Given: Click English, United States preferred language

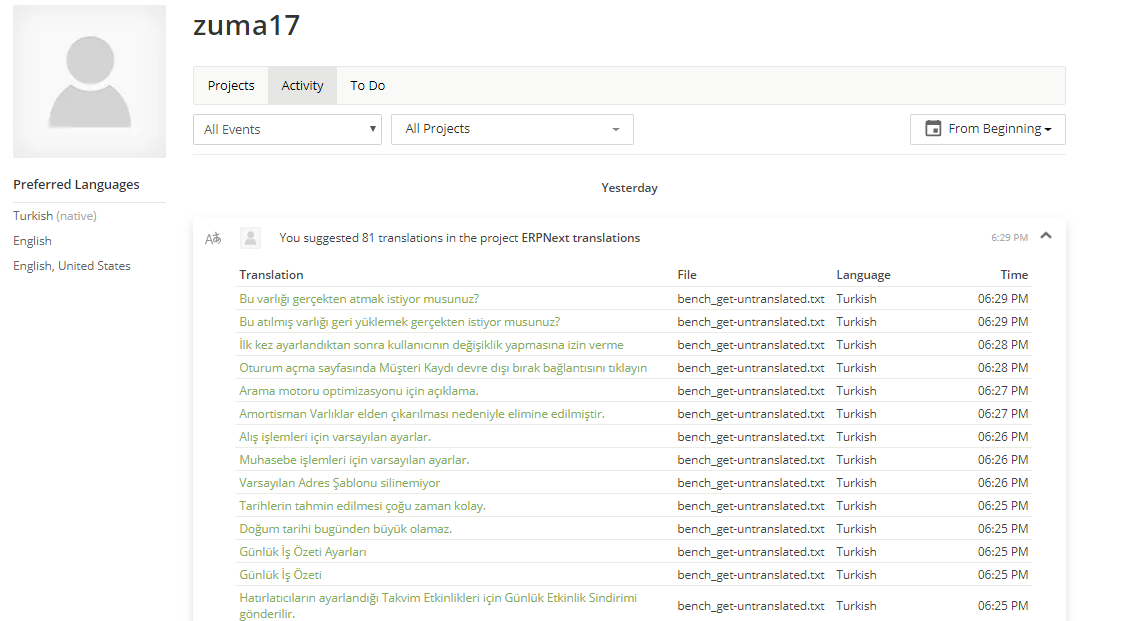Looking at the screenshot, I should tap(72, 266).
